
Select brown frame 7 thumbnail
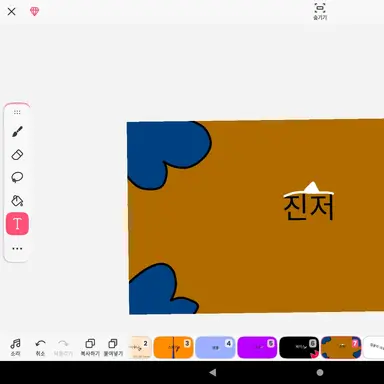pyautogui.click(x=341, y=347)
